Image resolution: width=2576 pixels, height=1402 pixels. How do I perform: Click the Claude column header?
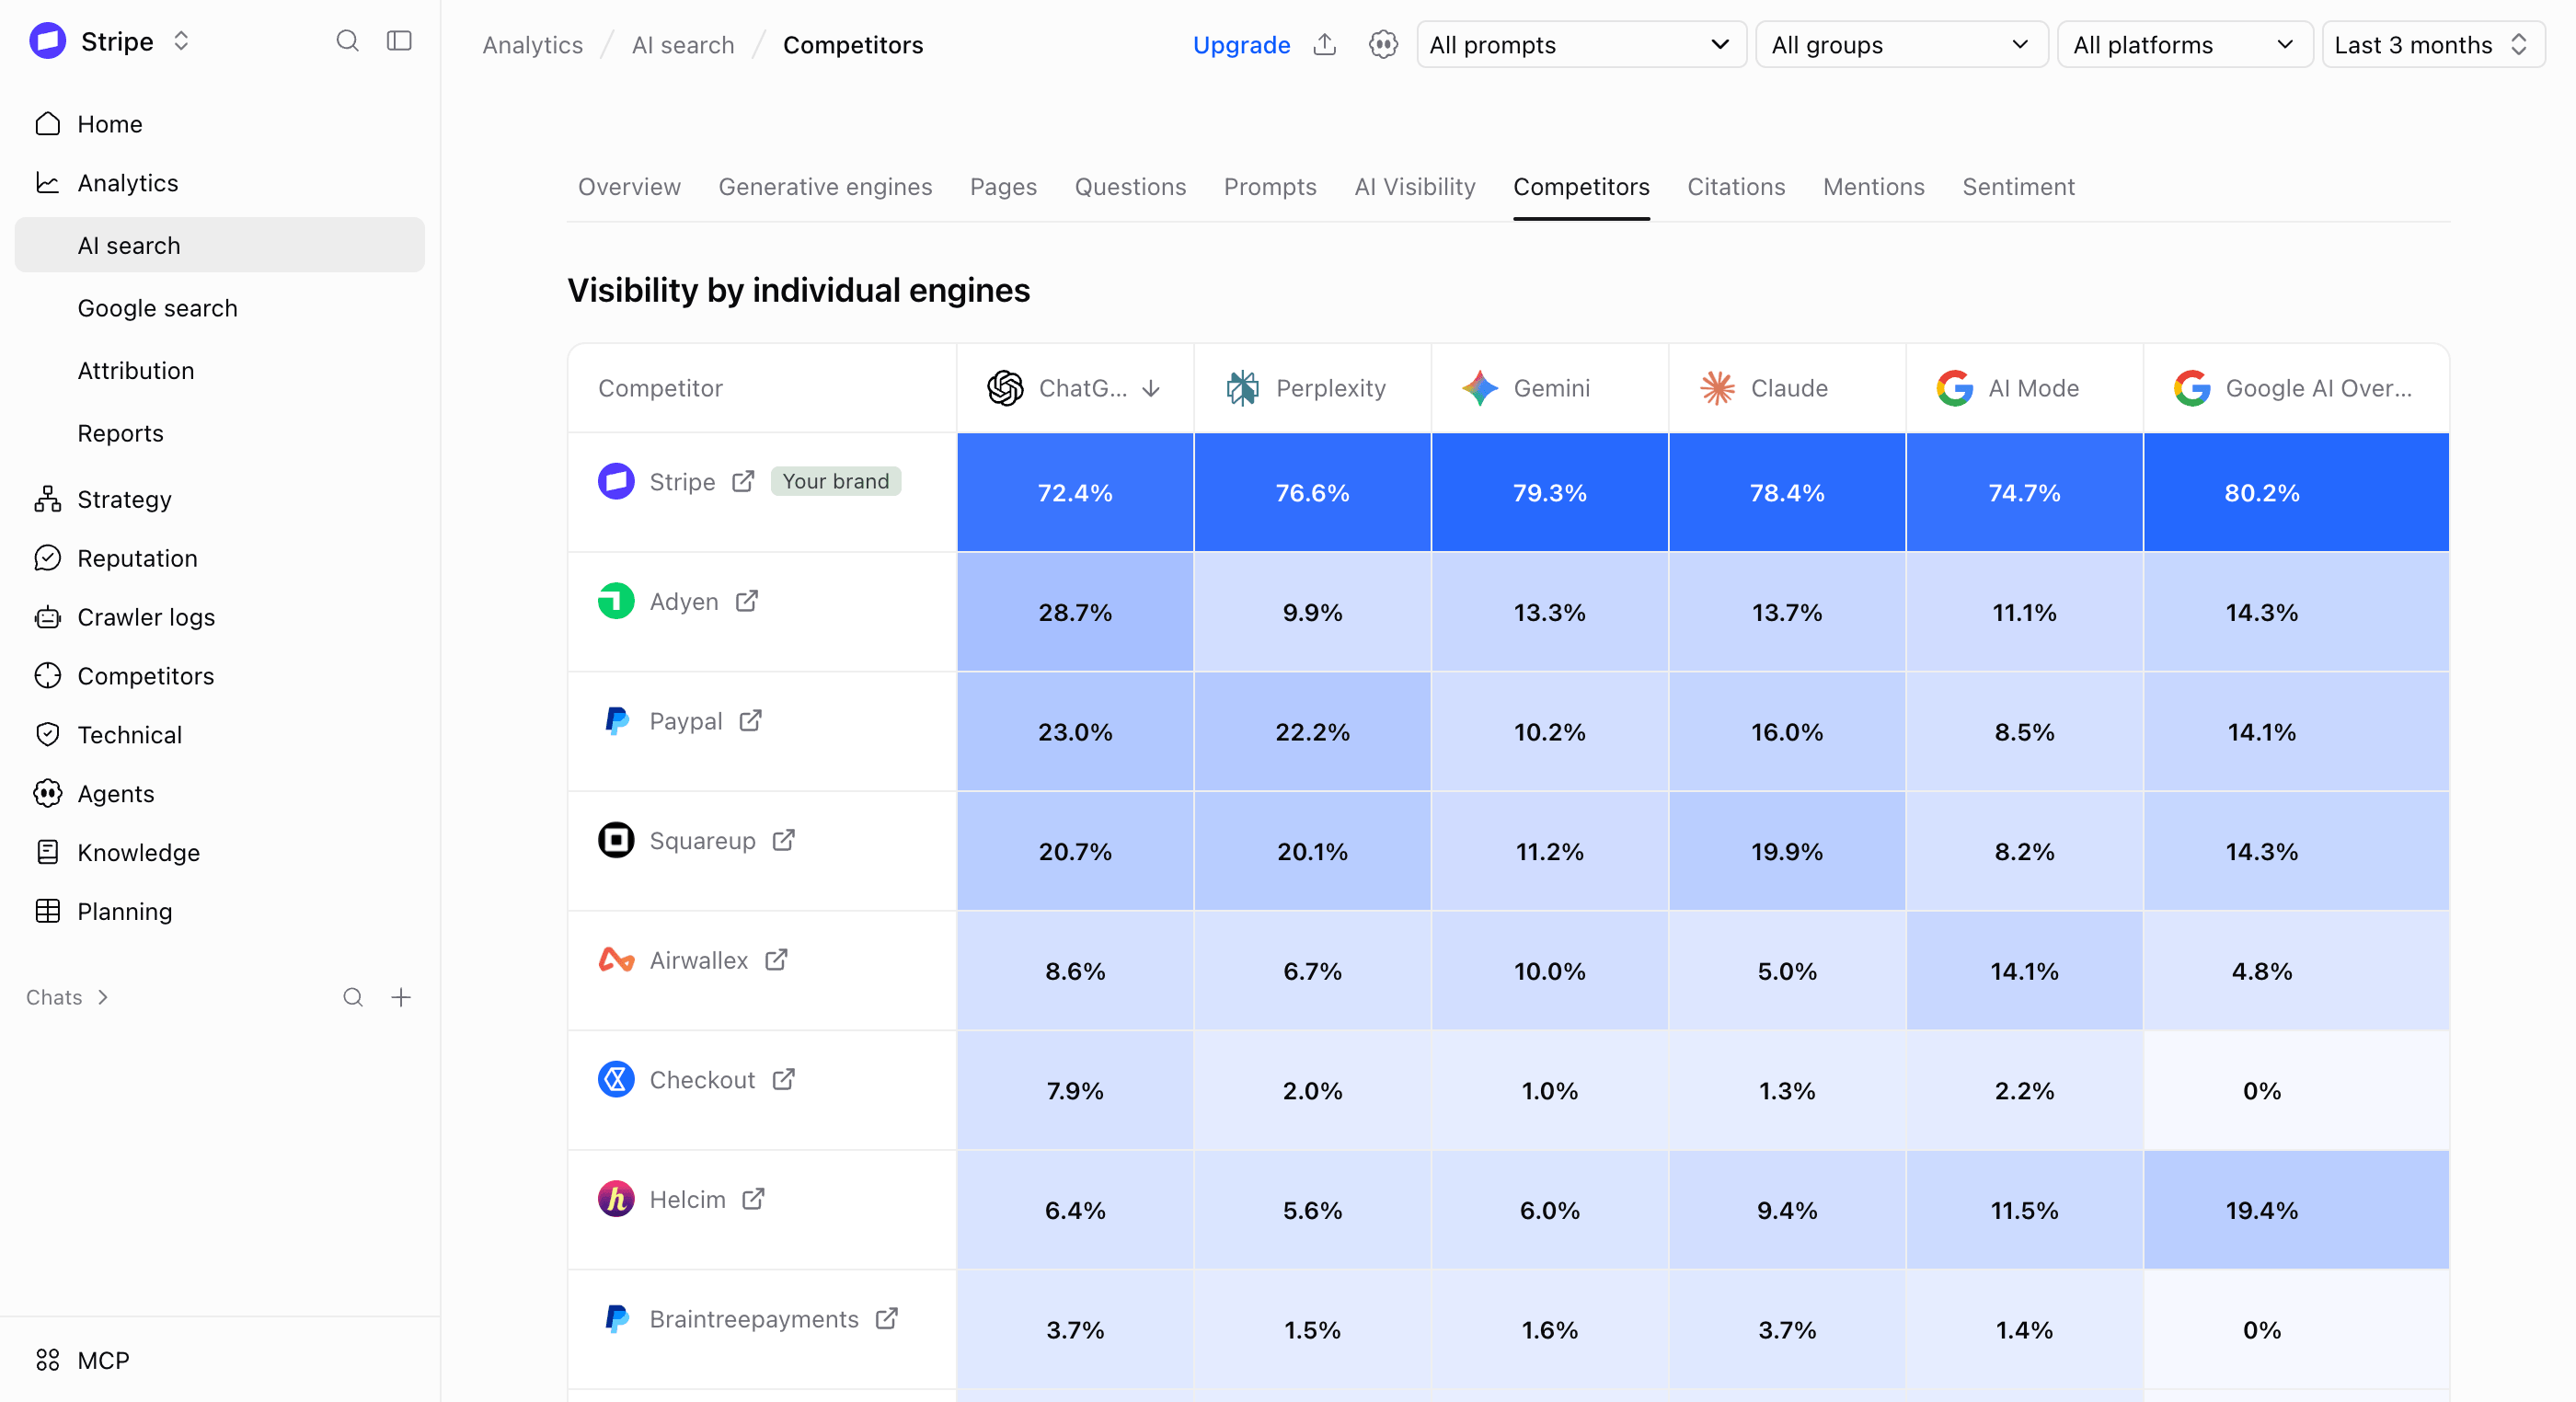[x=1786, y=388]
